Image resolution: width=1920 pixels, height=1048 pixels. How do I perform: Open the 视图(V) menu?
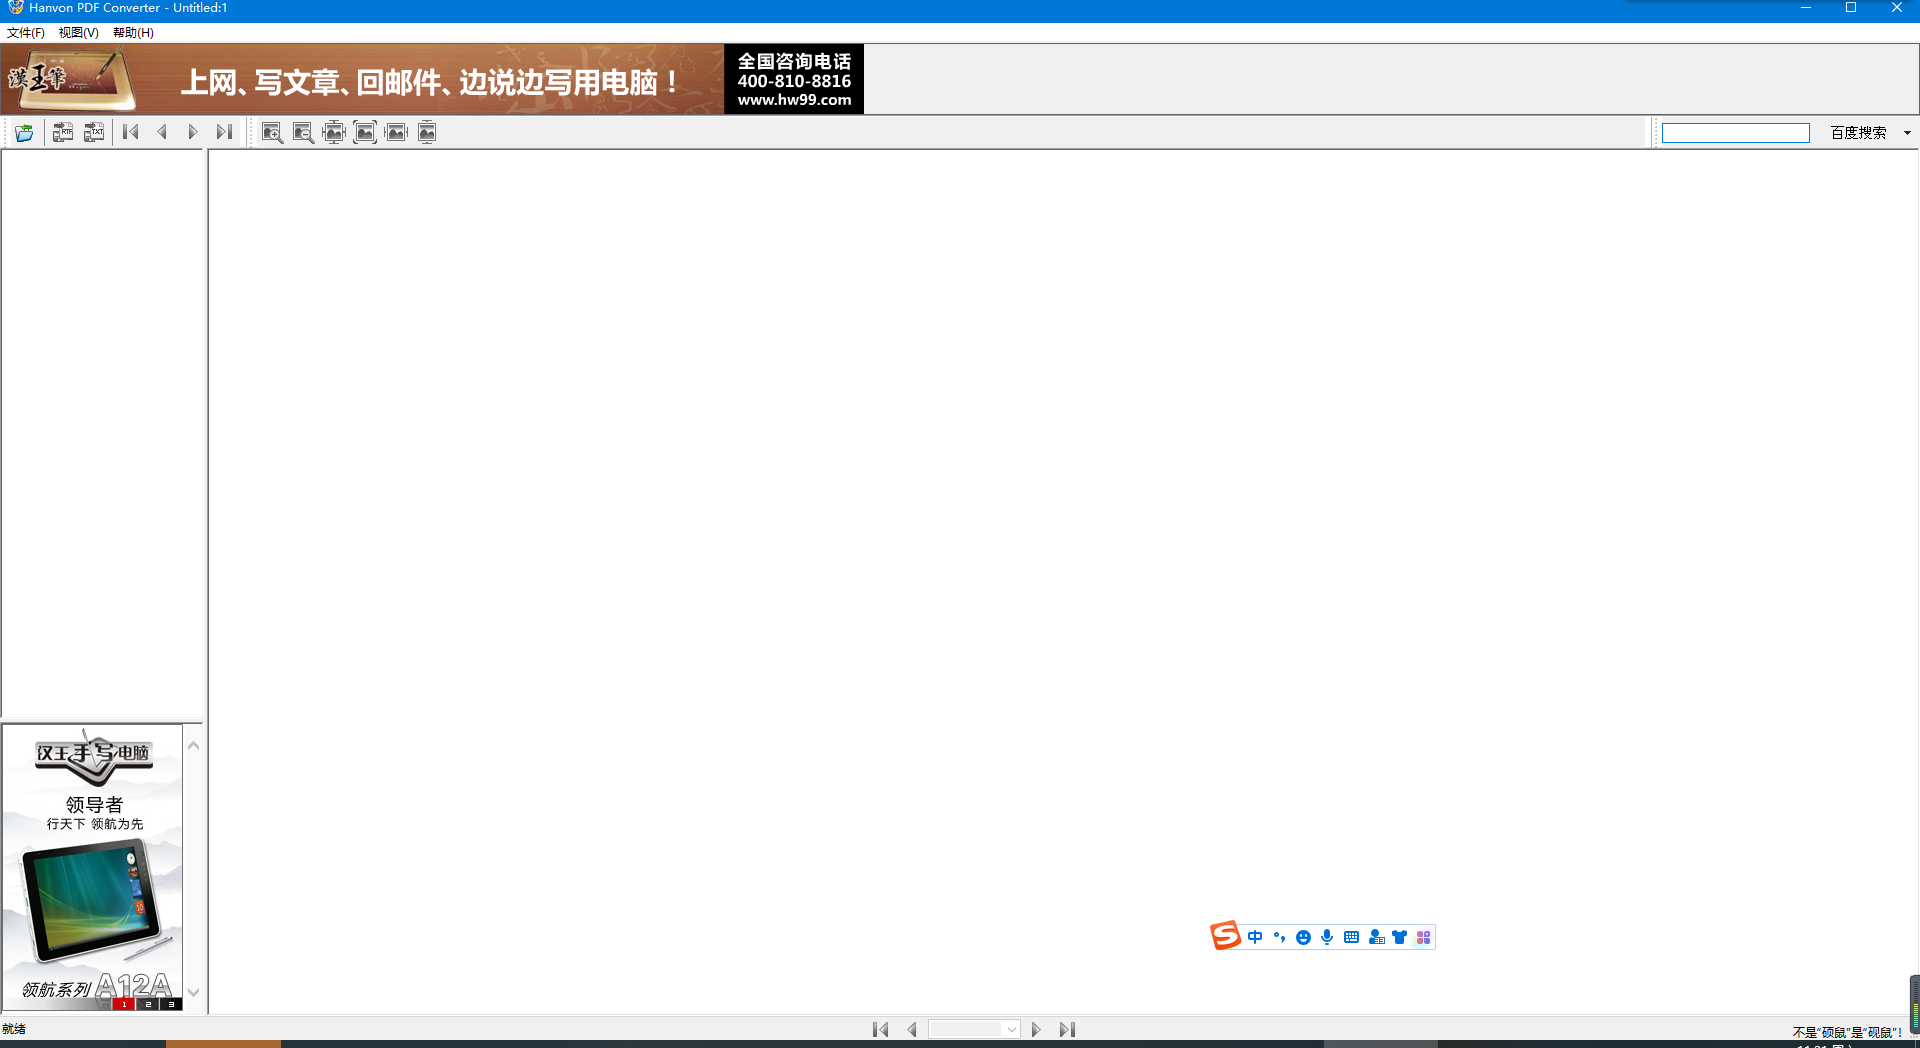click(78, 33)
